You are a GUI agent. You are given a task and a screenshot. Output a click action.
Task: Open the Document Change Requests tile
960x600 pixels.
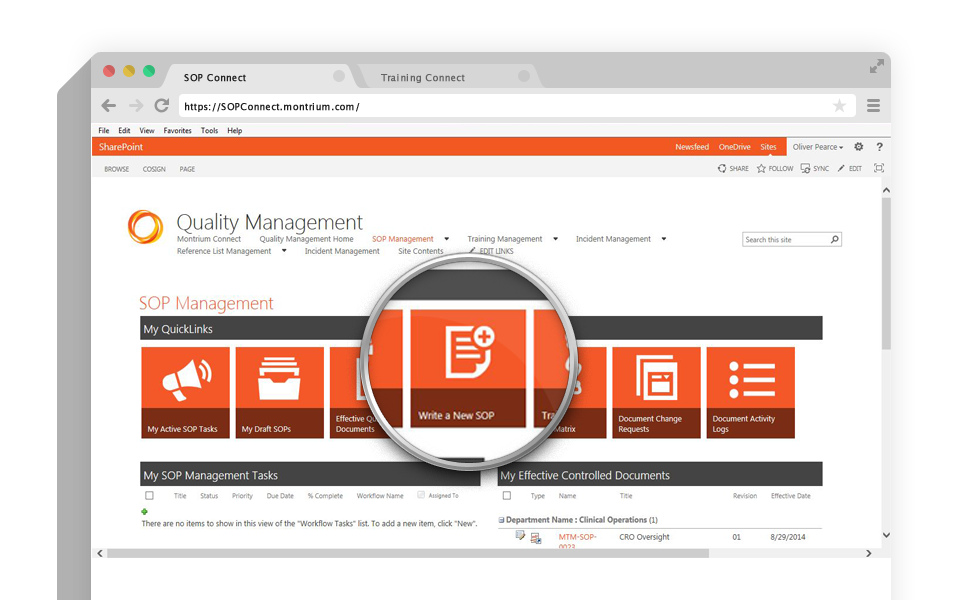tap(656, 392)
